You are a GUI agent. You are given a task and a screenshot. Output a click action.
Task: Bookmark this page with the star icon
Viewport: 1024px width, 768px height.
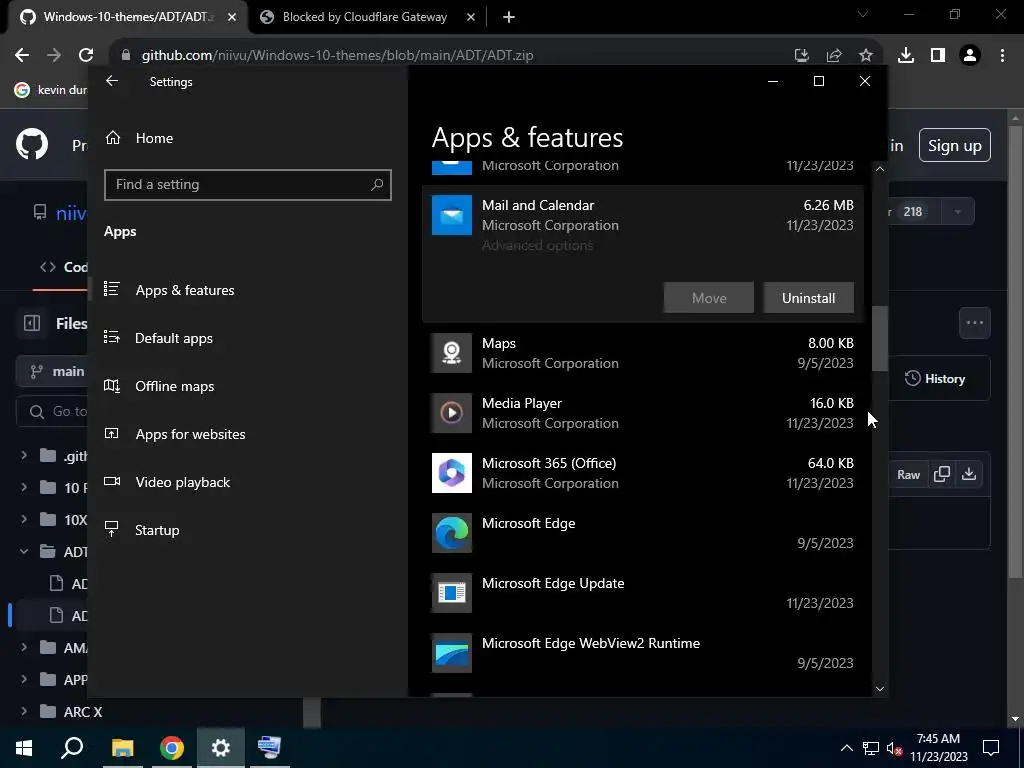[x=865, y=56]
